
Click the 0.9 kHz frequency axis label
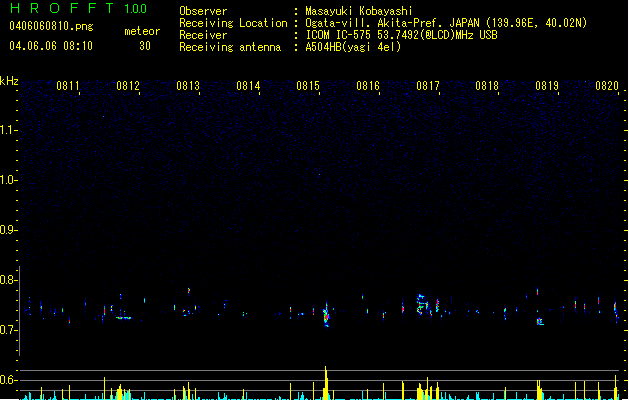click(x=8, y=230)
